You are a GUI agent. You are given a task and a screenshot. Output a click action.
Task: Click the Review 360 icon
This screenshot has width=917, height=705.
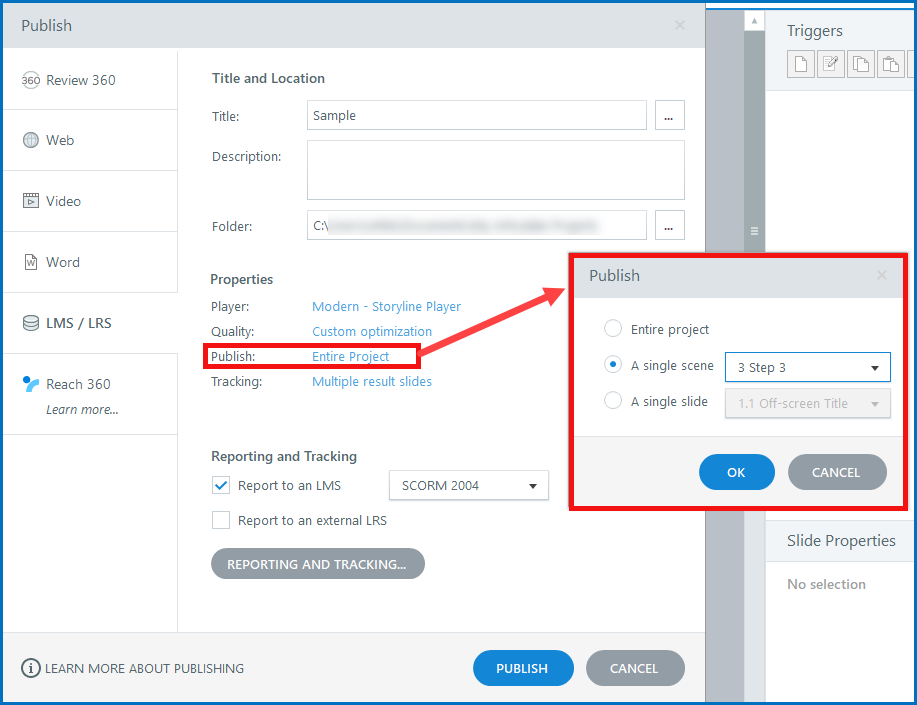coord(30,80)
